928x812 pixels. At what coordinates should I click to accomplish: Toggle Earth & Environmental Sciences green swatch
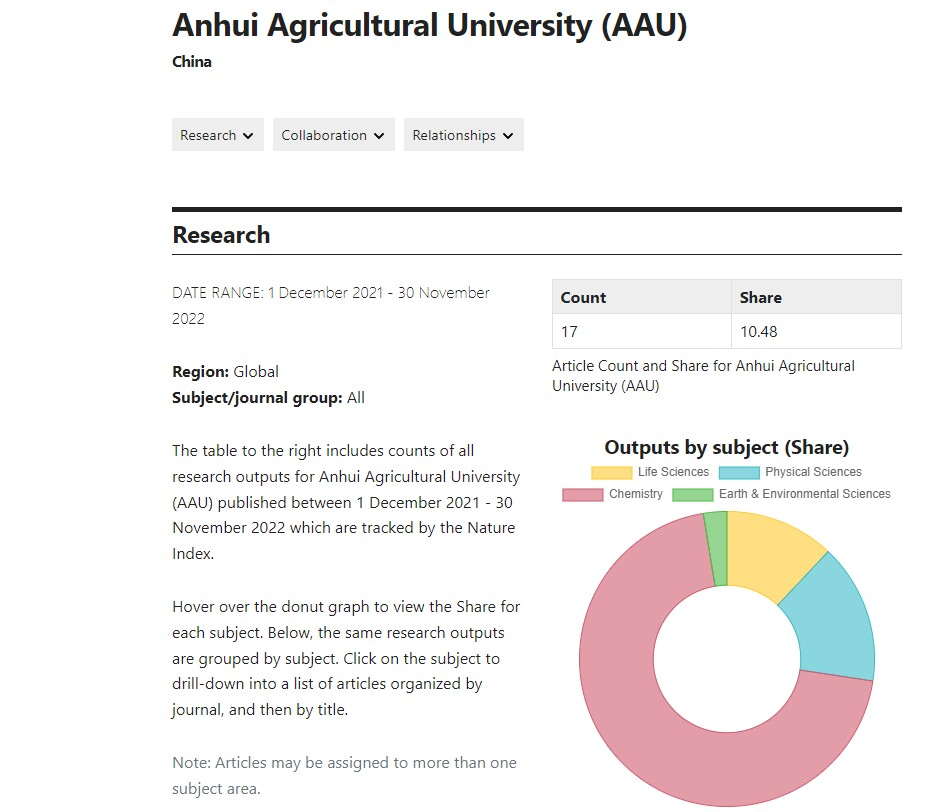point(692,494)
